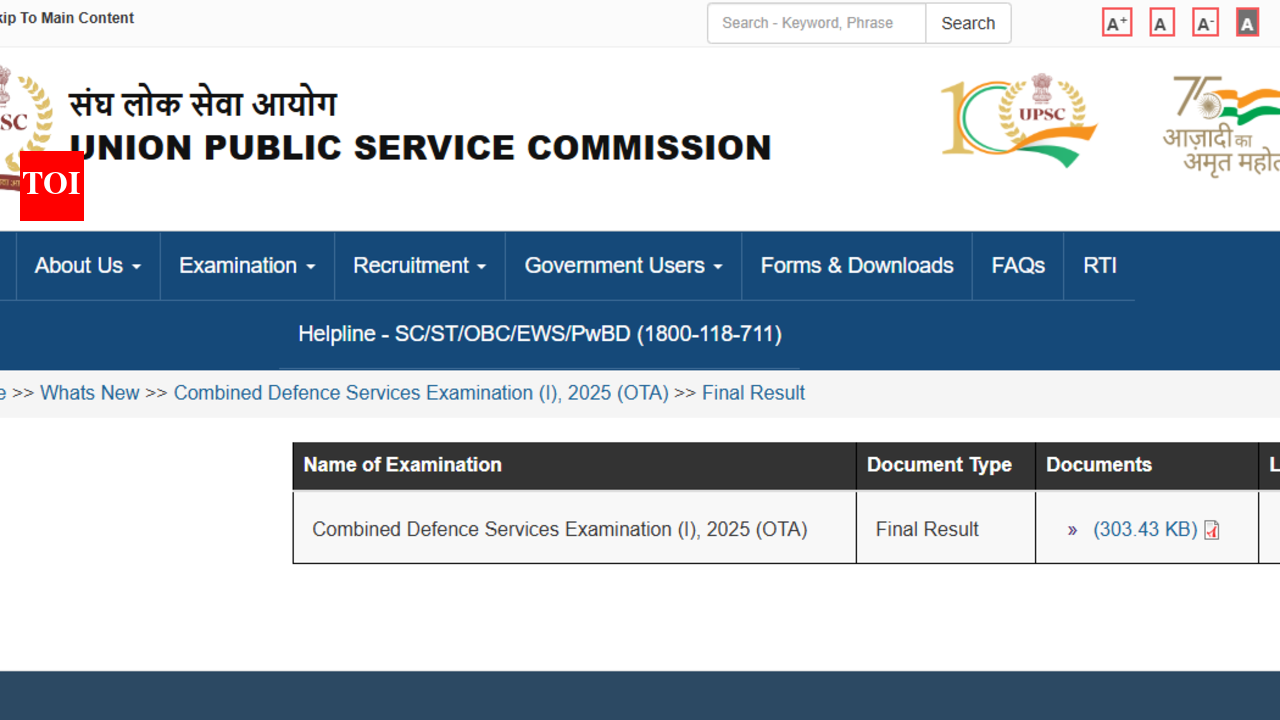The width and height of the screenshot is (1280, 720).
Task: Click the increase font size A+ icon
Action: (1116, 23)
